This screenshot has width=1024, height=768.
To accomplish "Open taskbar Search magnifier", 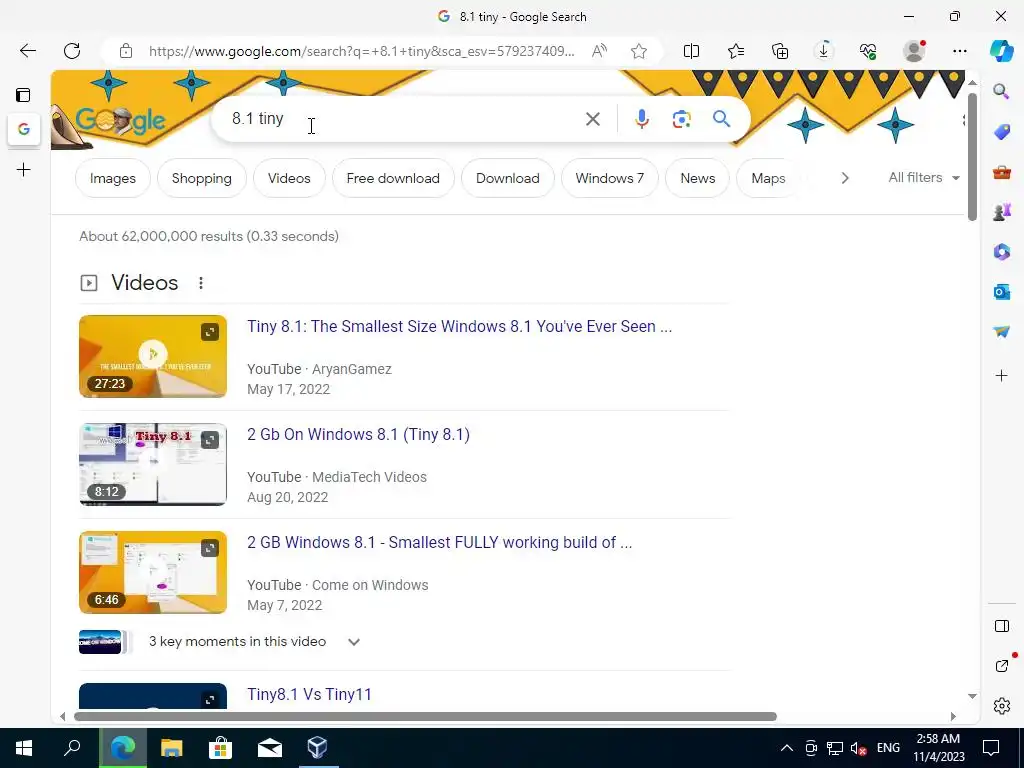I will 72,748.
